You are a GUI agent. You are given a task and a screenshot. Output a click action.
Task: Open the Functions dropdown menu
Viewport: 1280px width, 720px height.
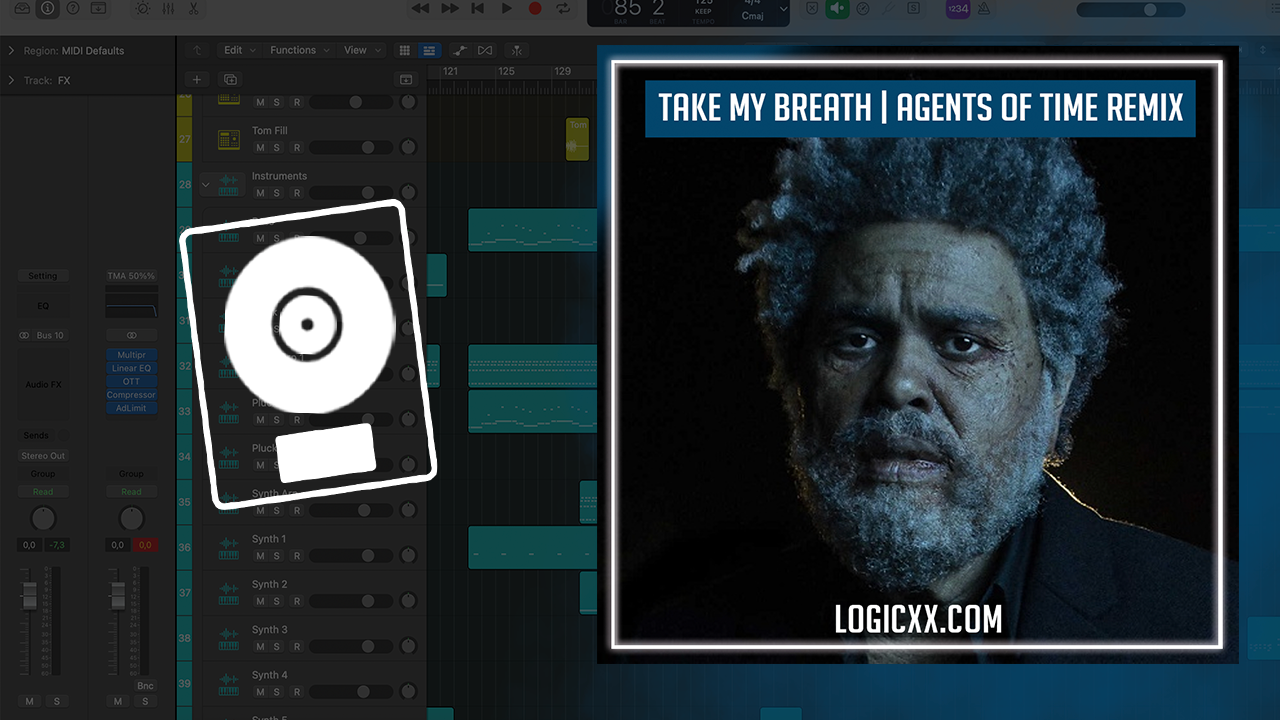[298, 50]
